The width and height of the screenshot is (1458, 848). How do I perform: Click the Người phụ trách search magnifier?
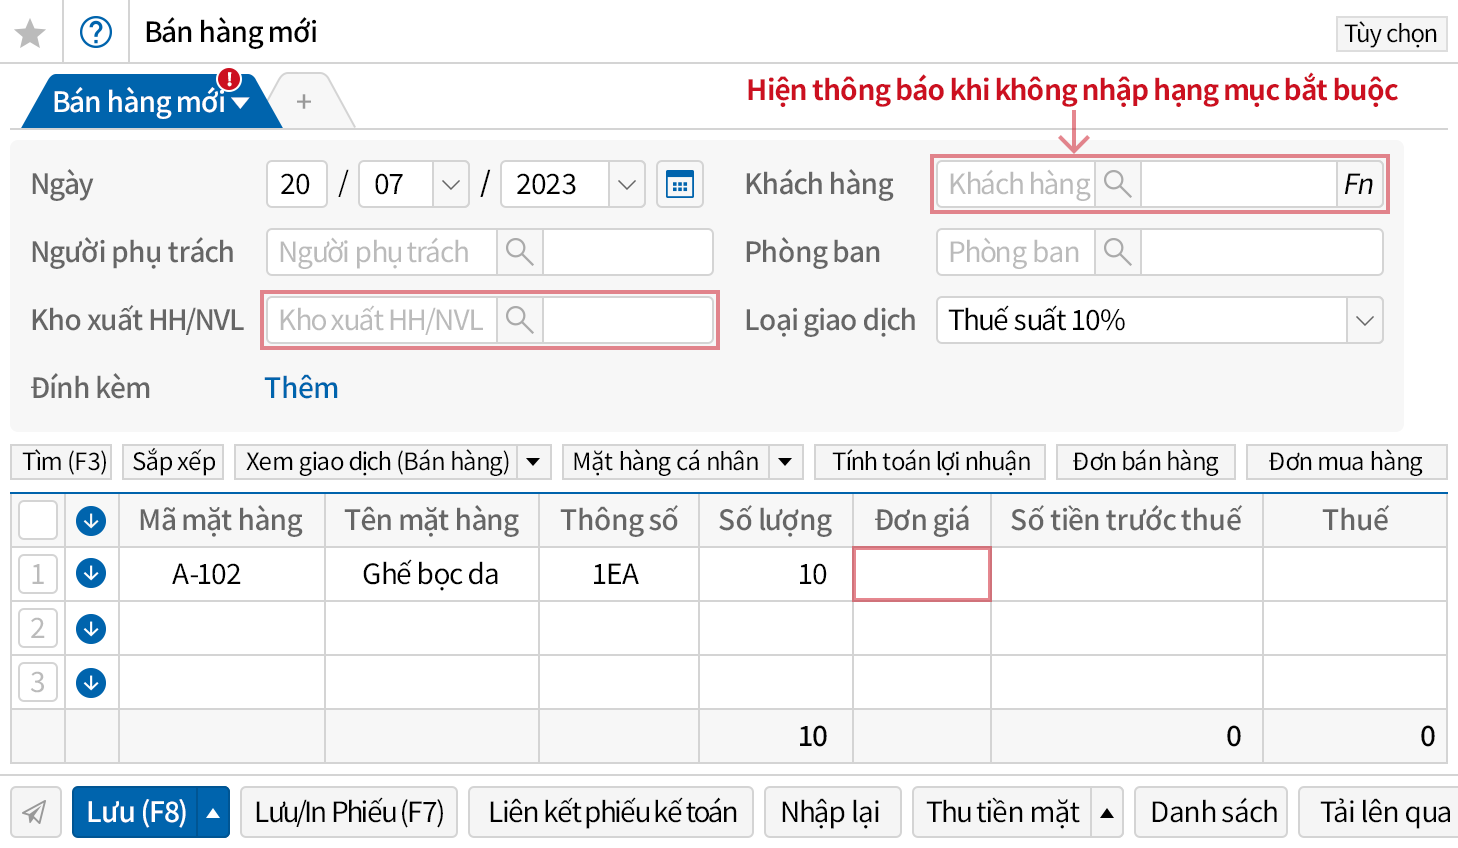click(519, 252)
